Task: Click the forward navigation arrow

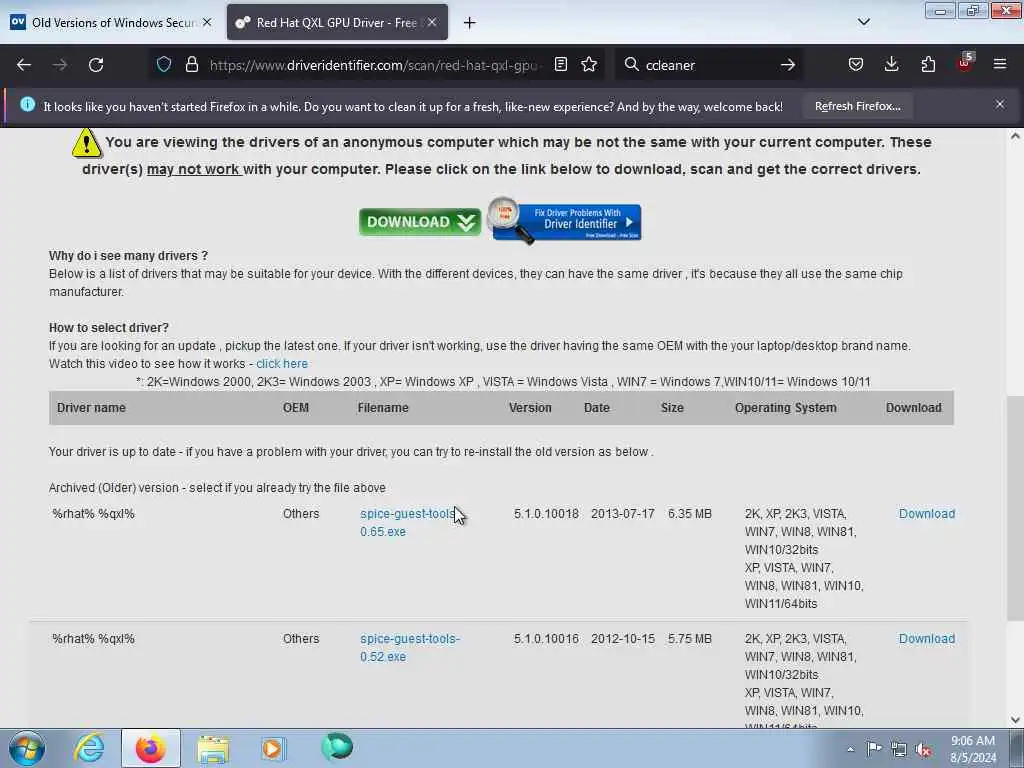Action: coord(60,65)
